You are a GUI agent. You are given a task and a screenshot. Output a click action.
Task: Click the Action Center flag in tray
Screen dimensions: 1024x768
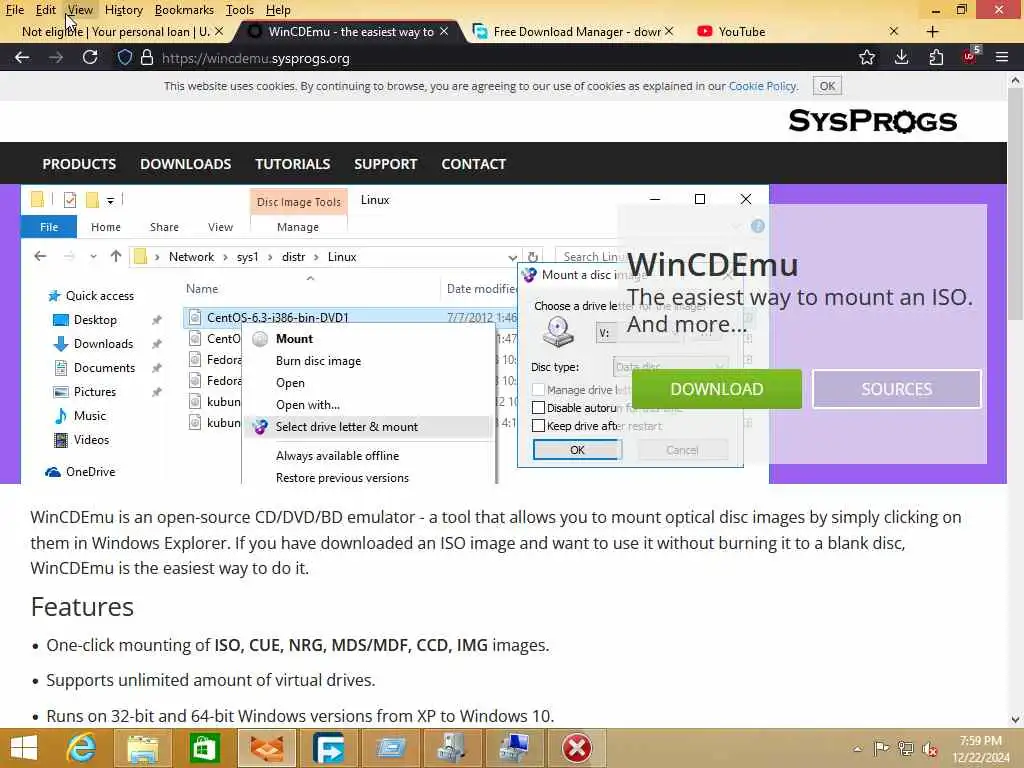tap(881, 748)
